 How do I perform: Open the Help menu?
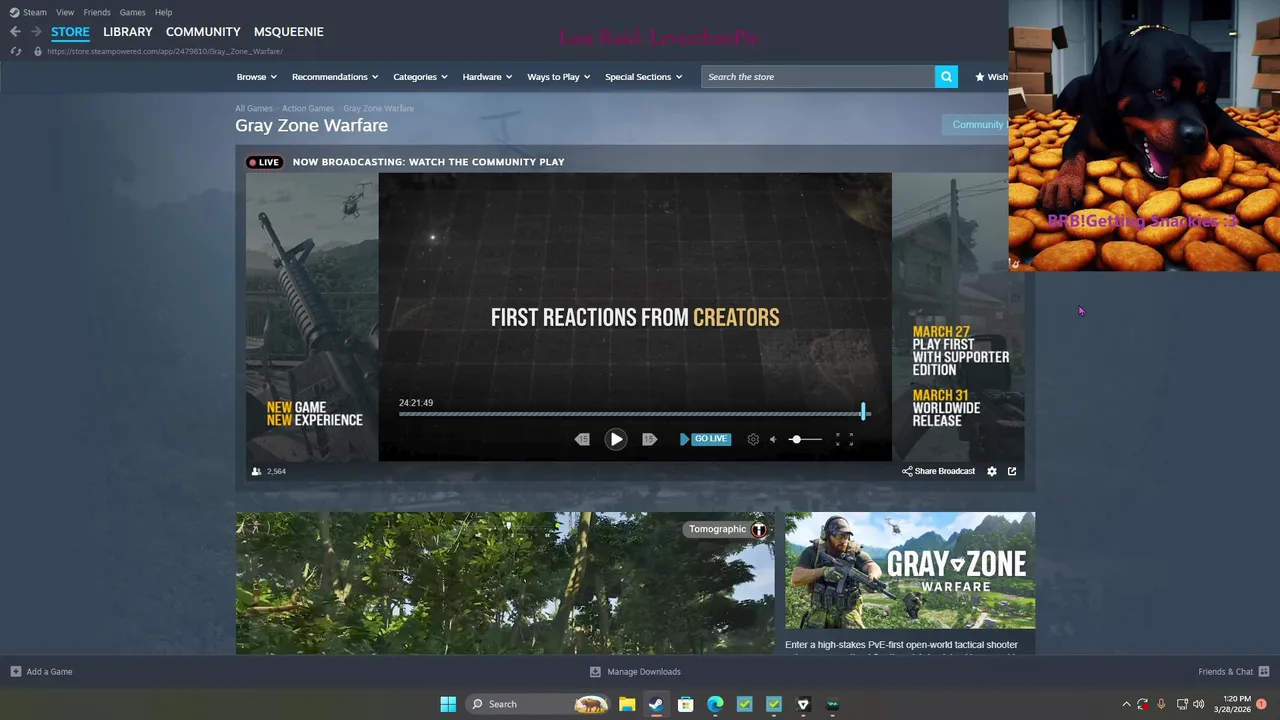coord(163,12)
